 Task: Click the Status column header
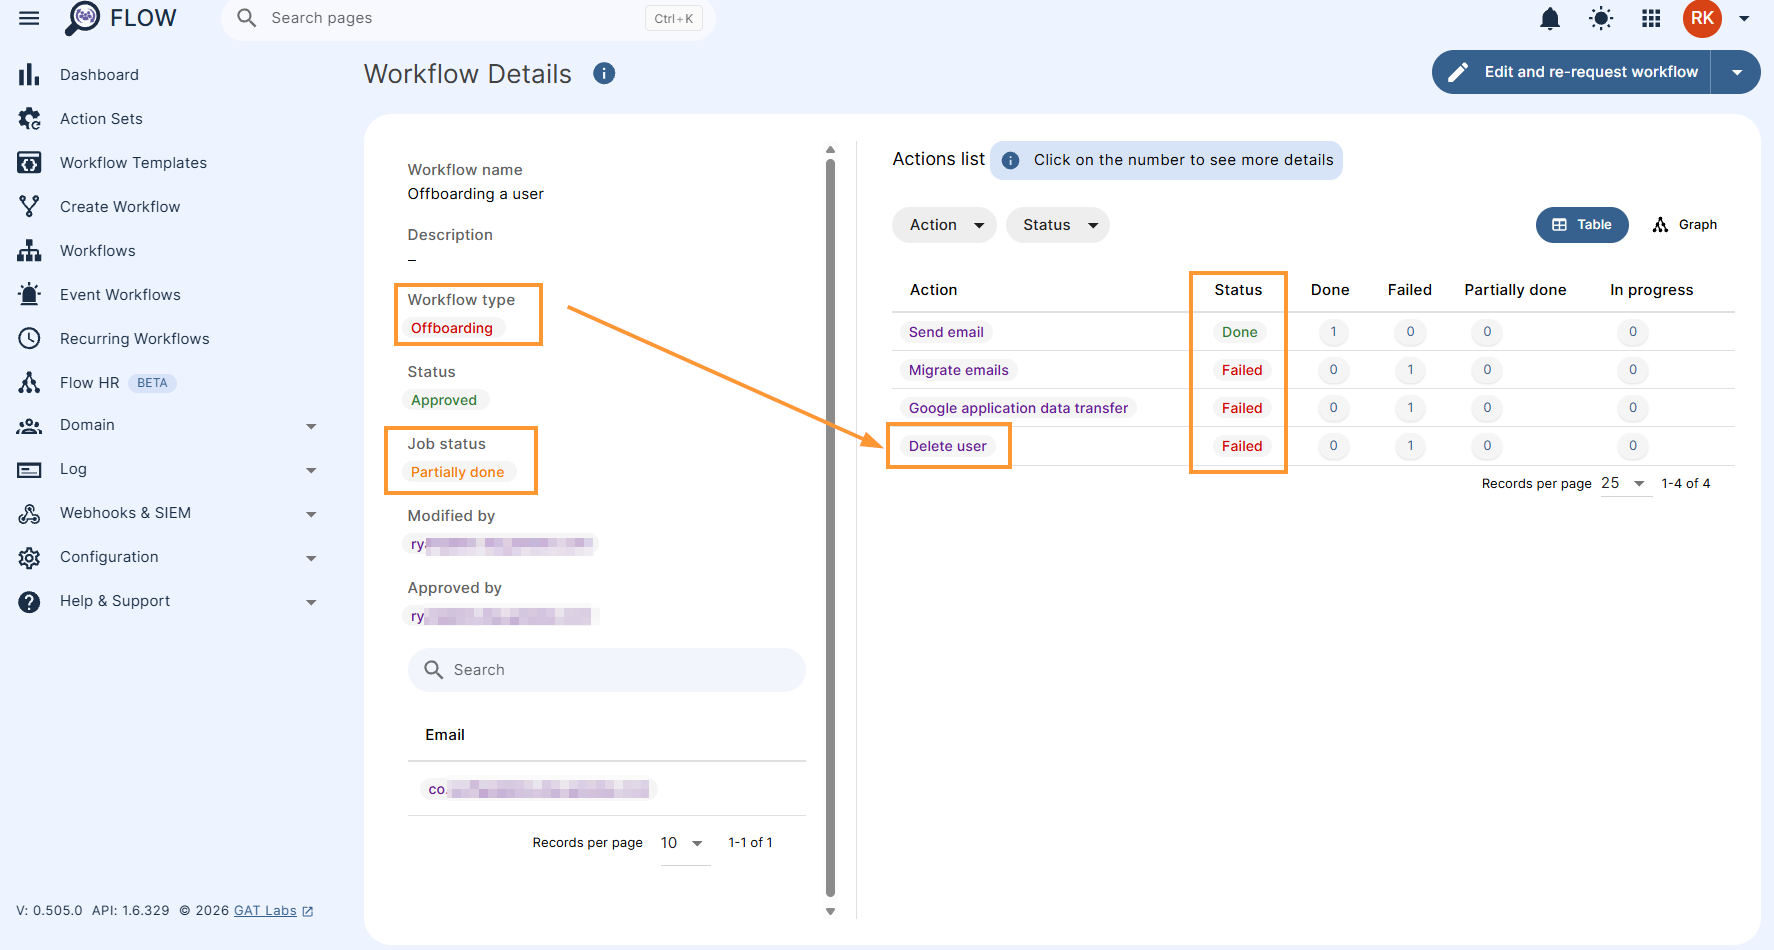(1238, 290)
